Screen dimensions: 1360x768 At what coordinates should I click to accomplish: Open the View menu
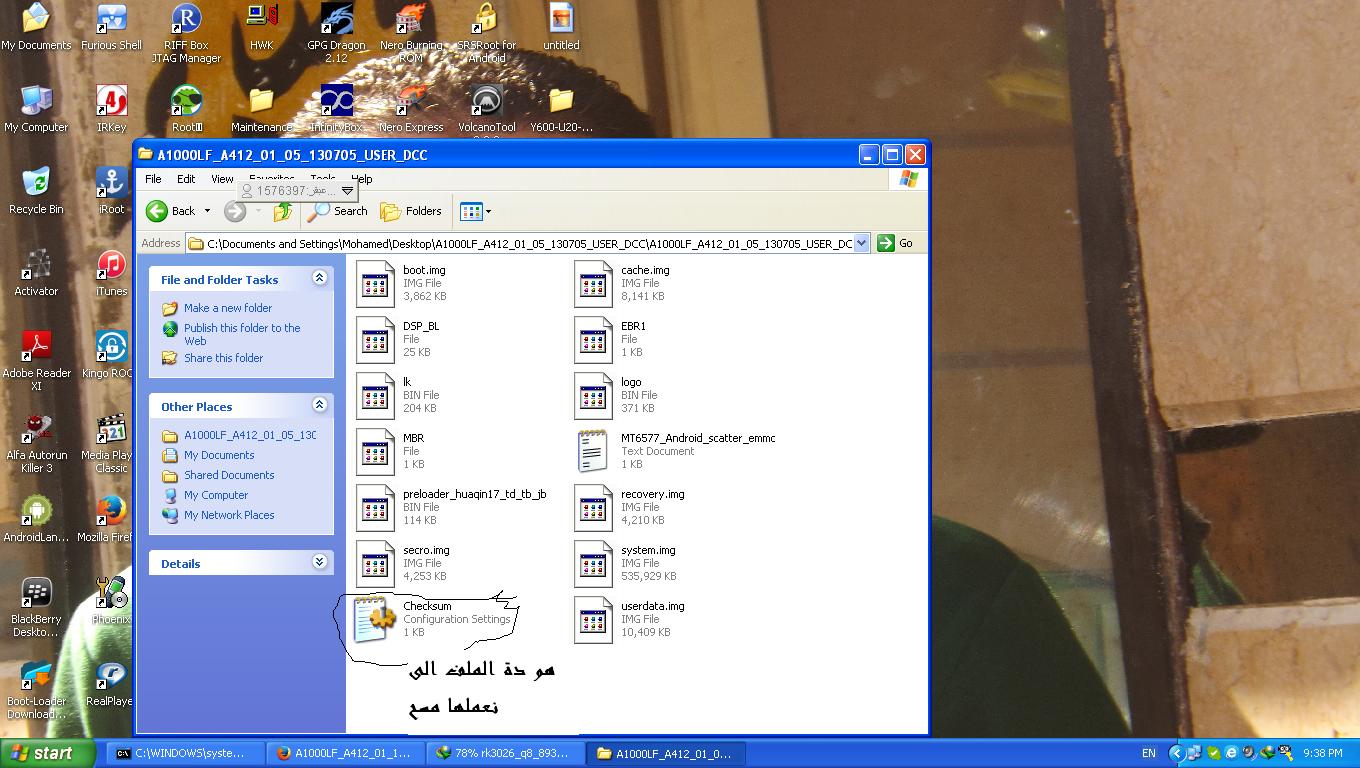[222, 179]
